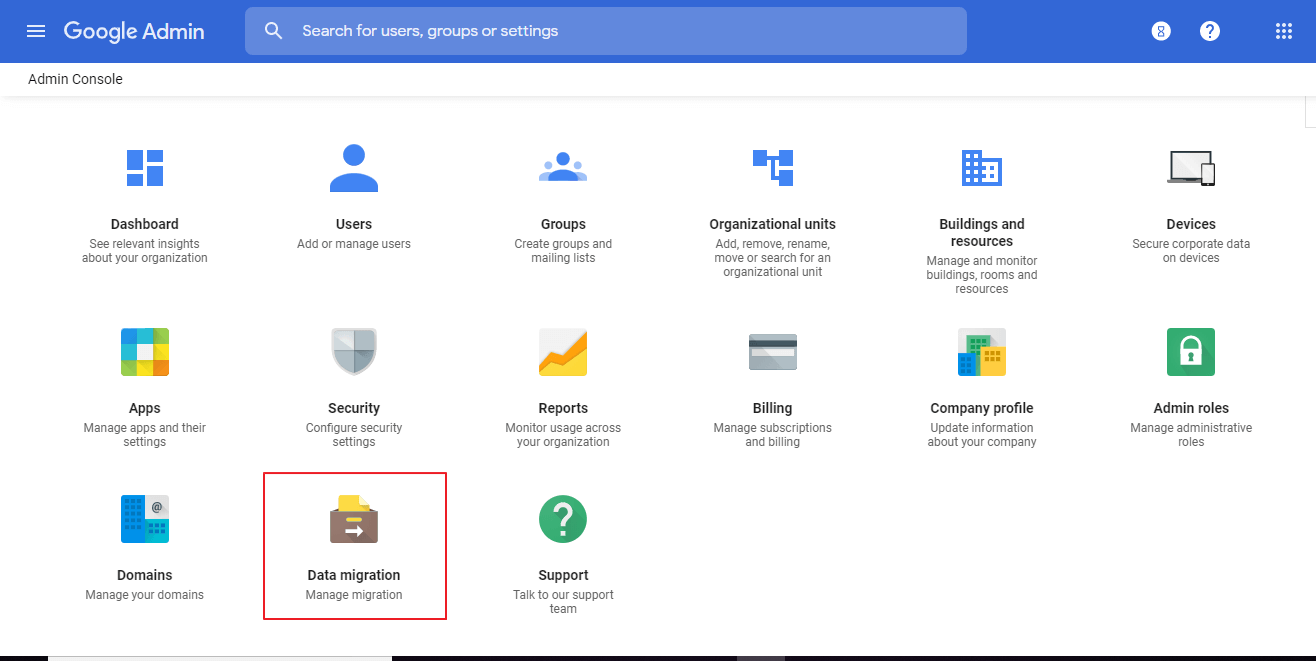Click the Dashboard icon
The height and width of the screenshot is (661, 1316).
click(x=145, y=168)
